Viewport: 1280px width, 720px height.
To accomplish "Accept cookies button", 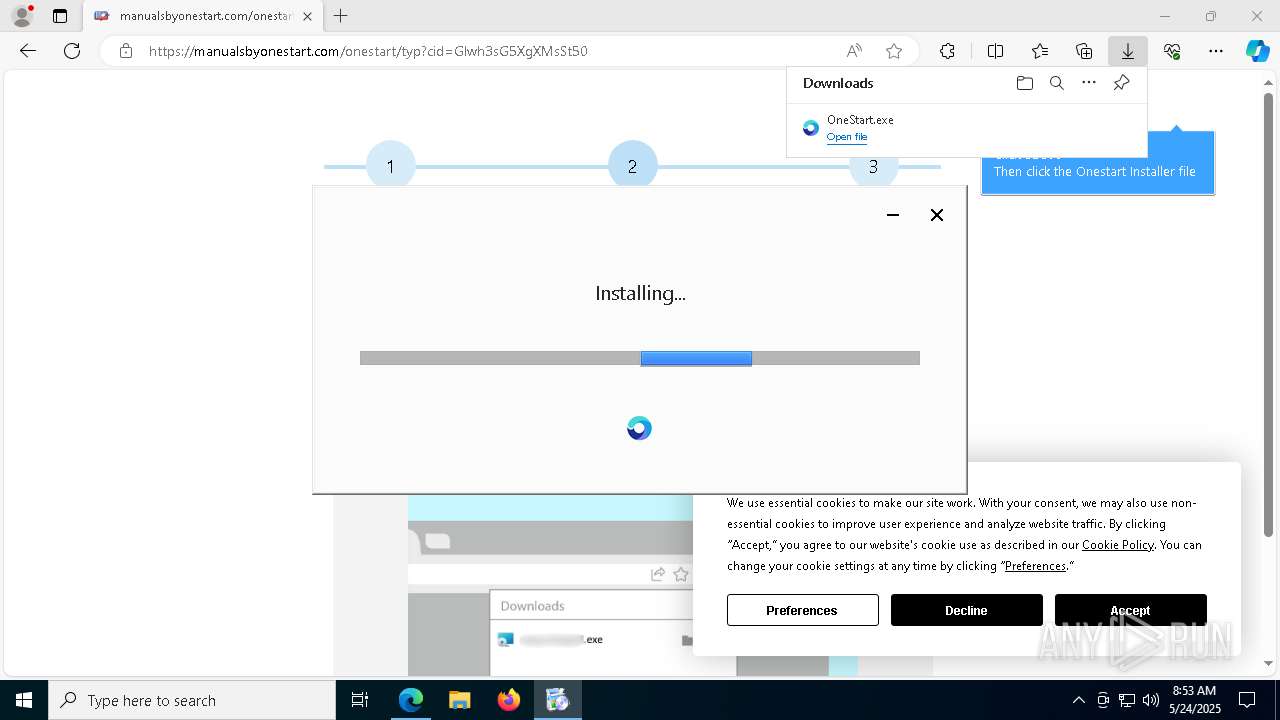I will [x=1130, y=610].
